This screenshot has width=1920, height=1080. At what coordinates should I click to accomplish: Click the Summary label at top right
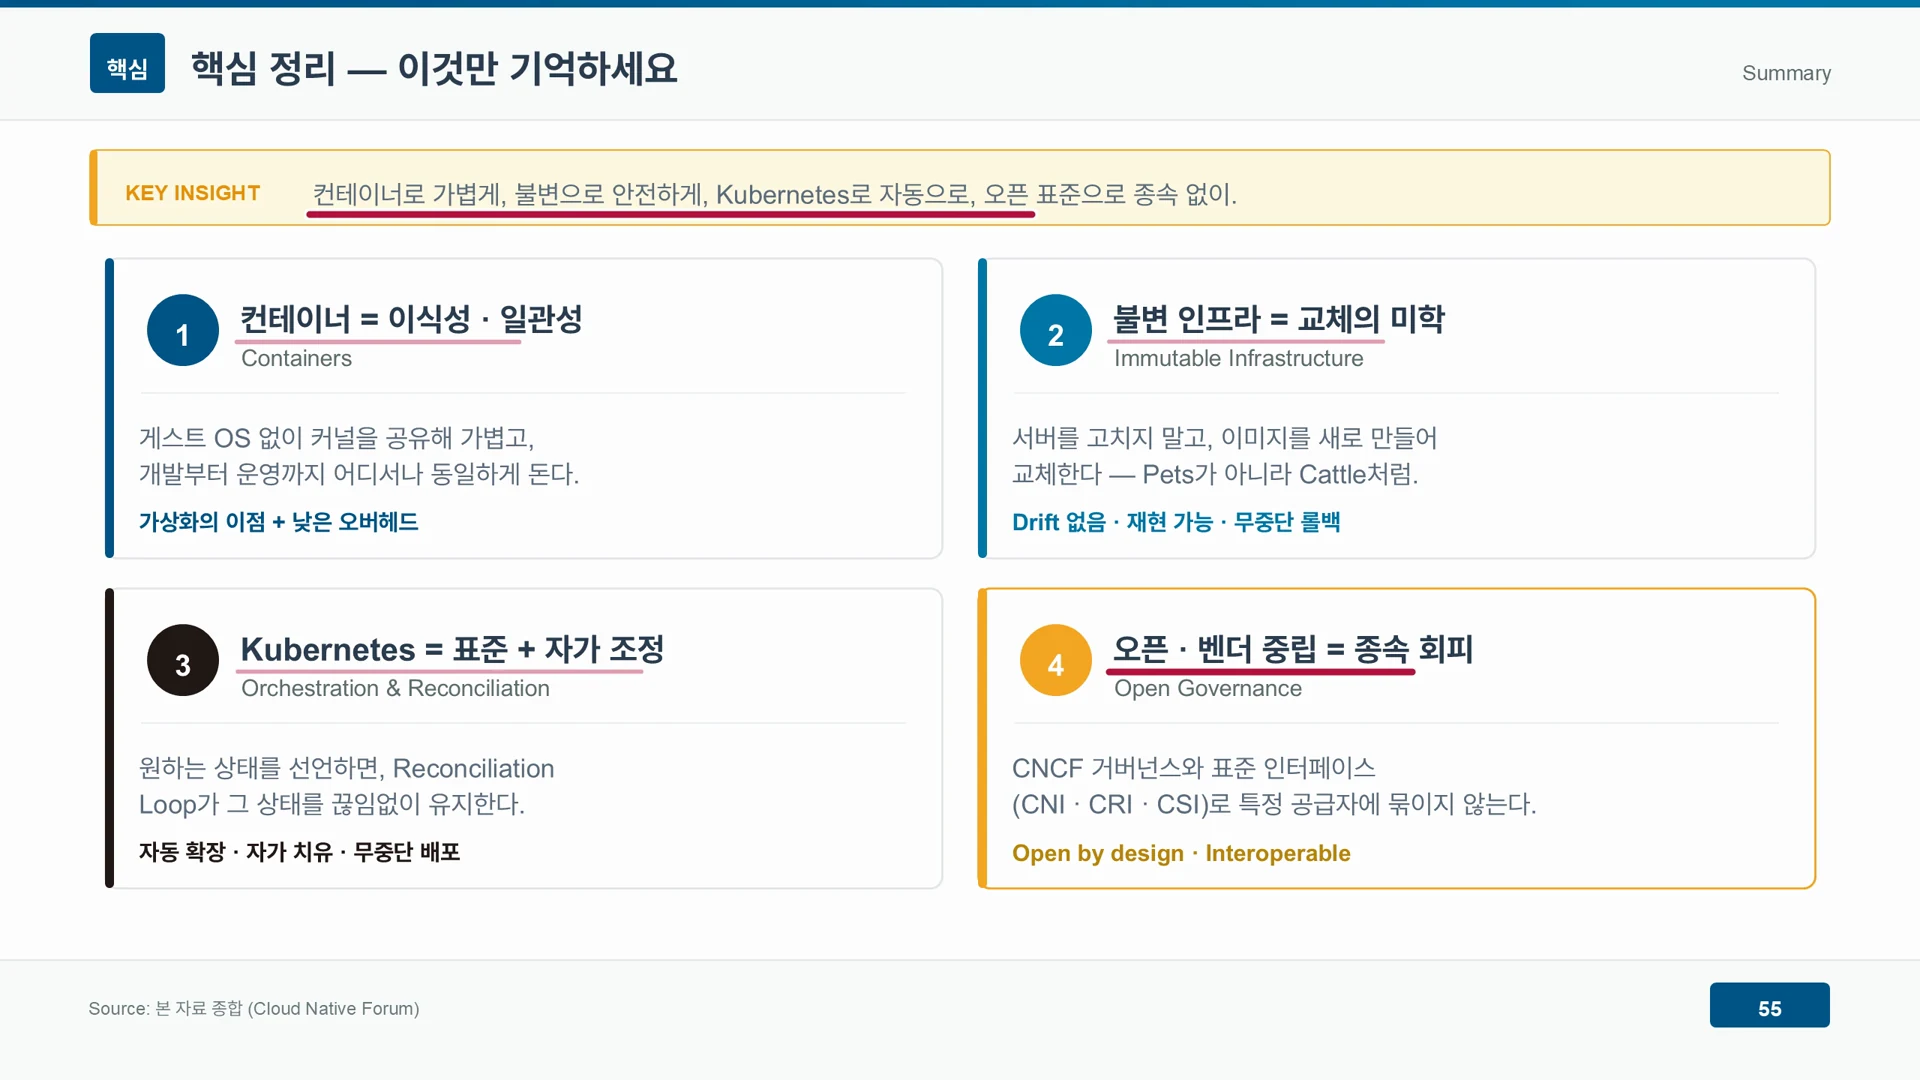click(1787, 73)
